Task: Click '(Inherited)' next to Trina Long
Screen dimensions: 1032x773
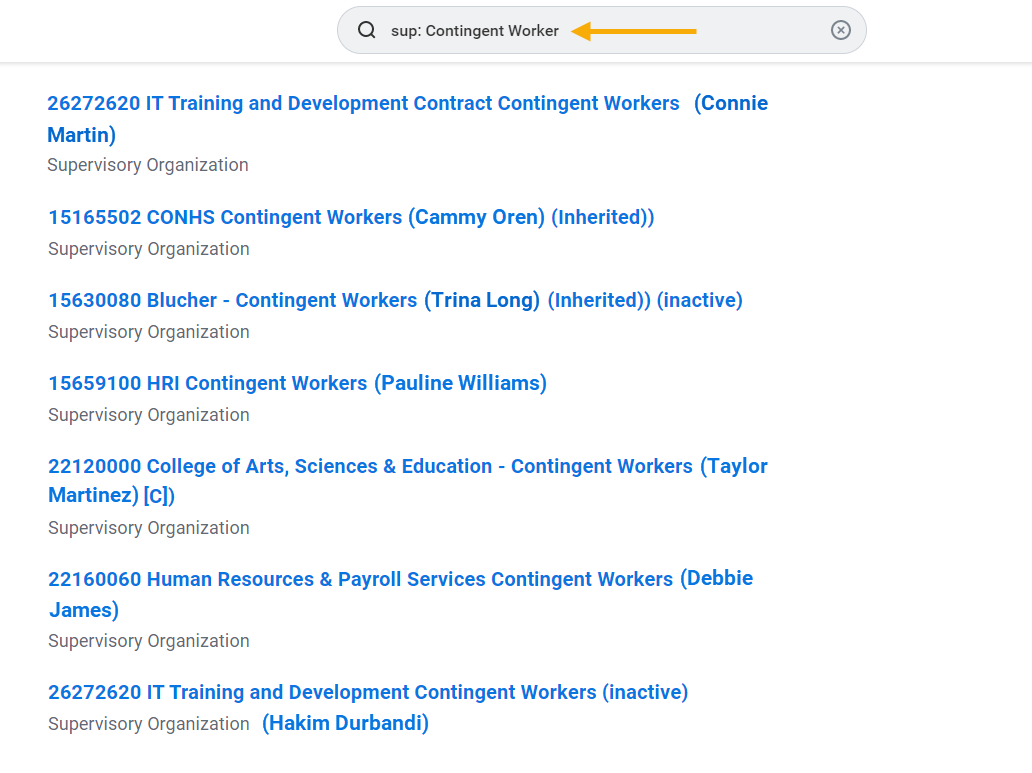Action: click(x=598, y=300)
